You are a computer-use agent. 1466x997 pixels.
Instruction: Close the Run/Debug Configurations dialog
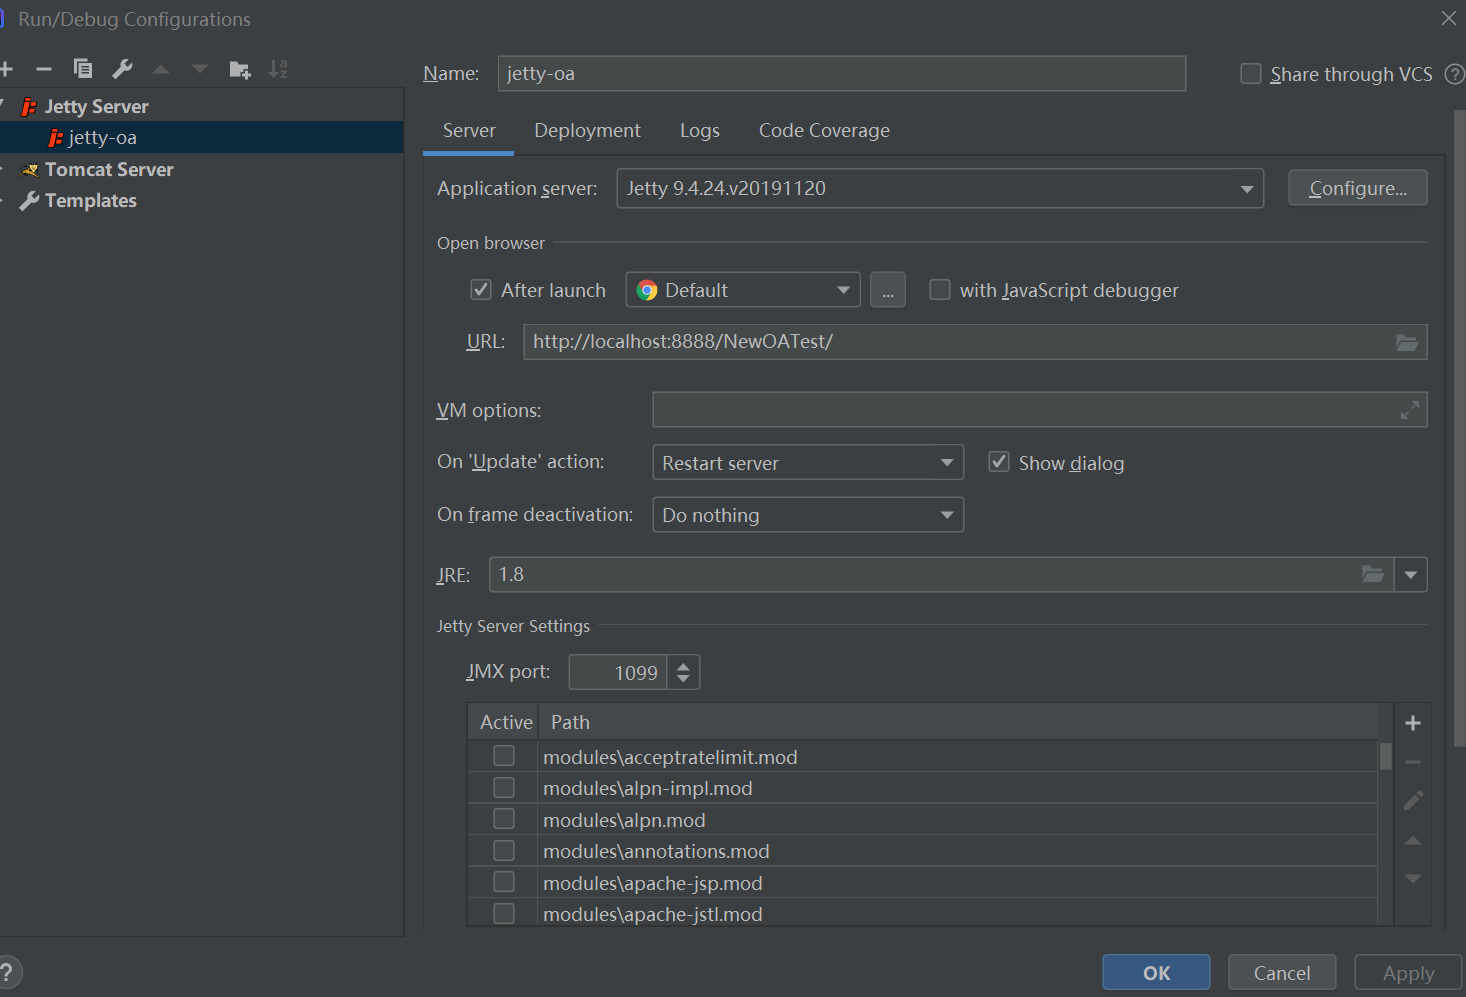coord(1448,18)
